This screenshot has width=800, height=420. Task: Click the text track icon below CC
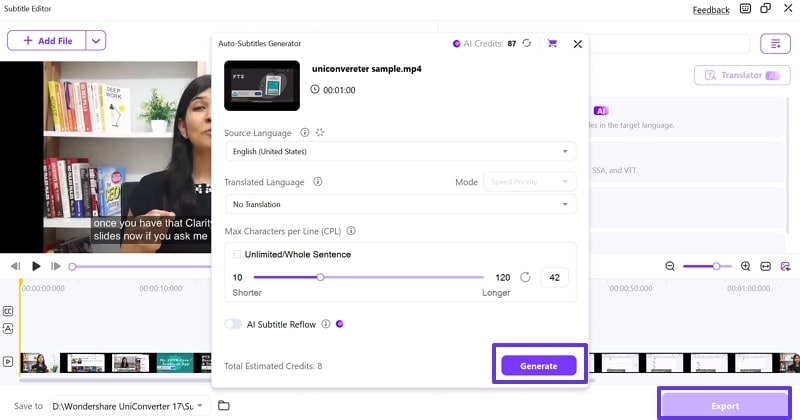coord(8,329)
